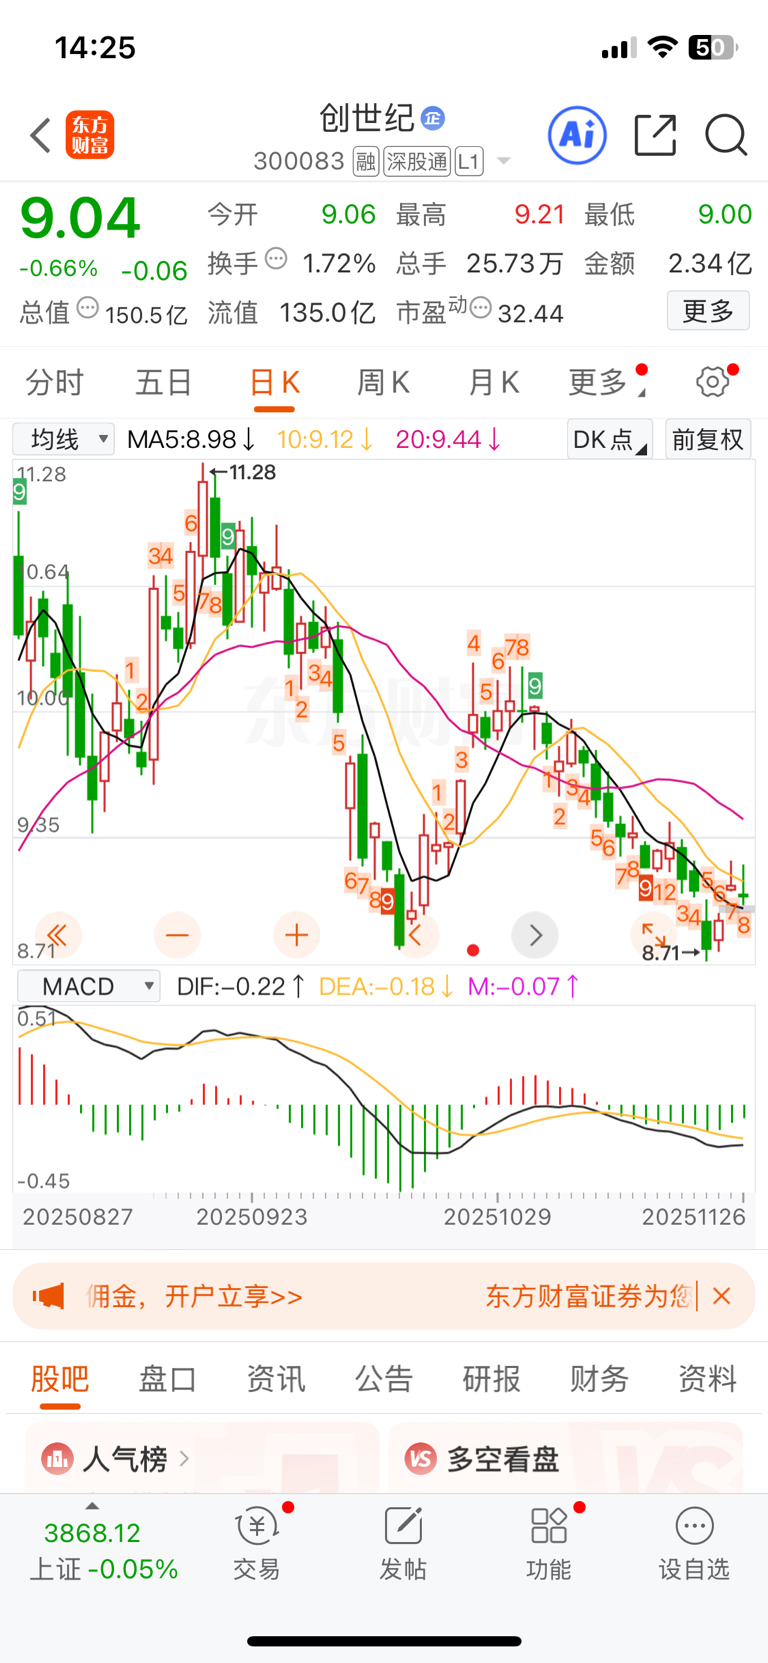
Task: Tap the MA20 9.44 value
Action: 449,439
